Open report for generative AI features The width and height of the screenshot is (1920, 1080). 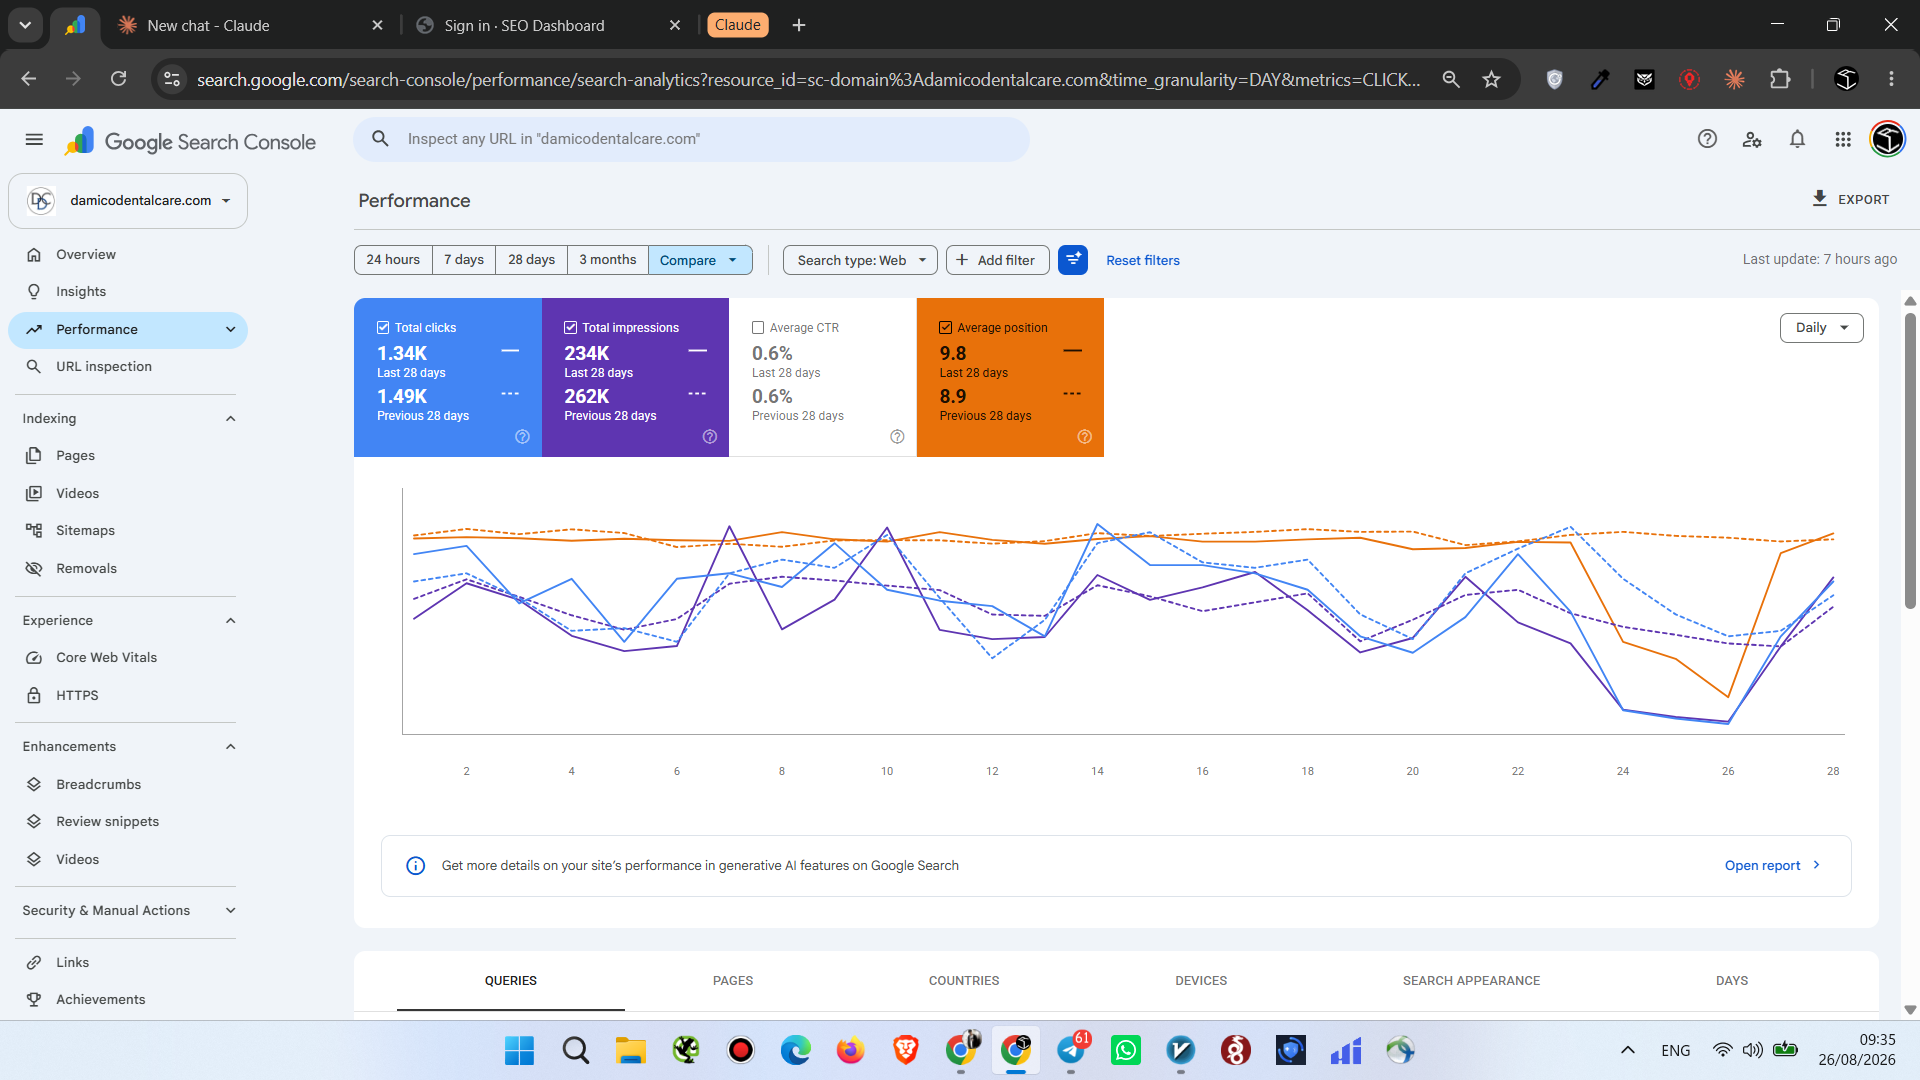click(1773, 866)
